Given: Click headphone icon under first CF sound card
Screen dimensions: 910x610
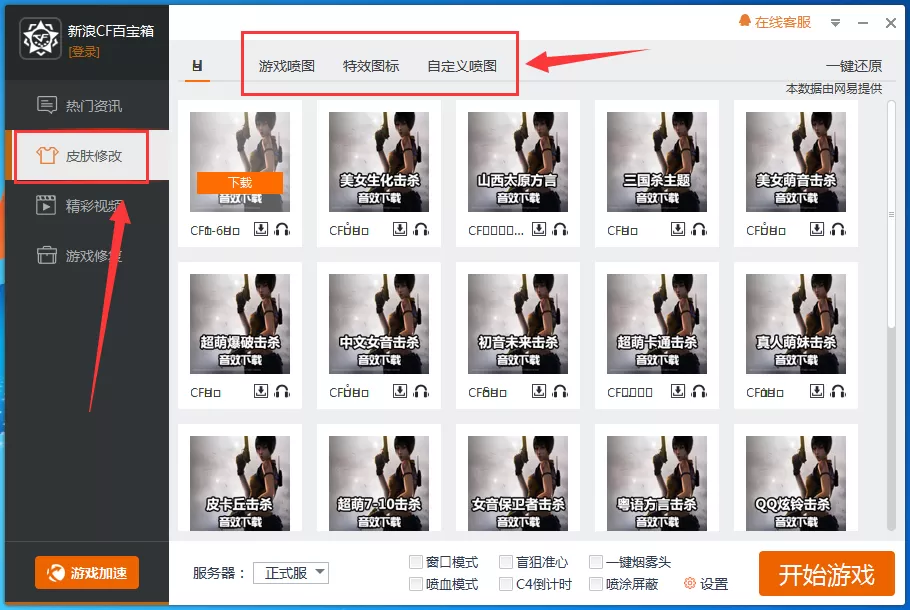Looking at the screenshot, I should tap(282, 229).
